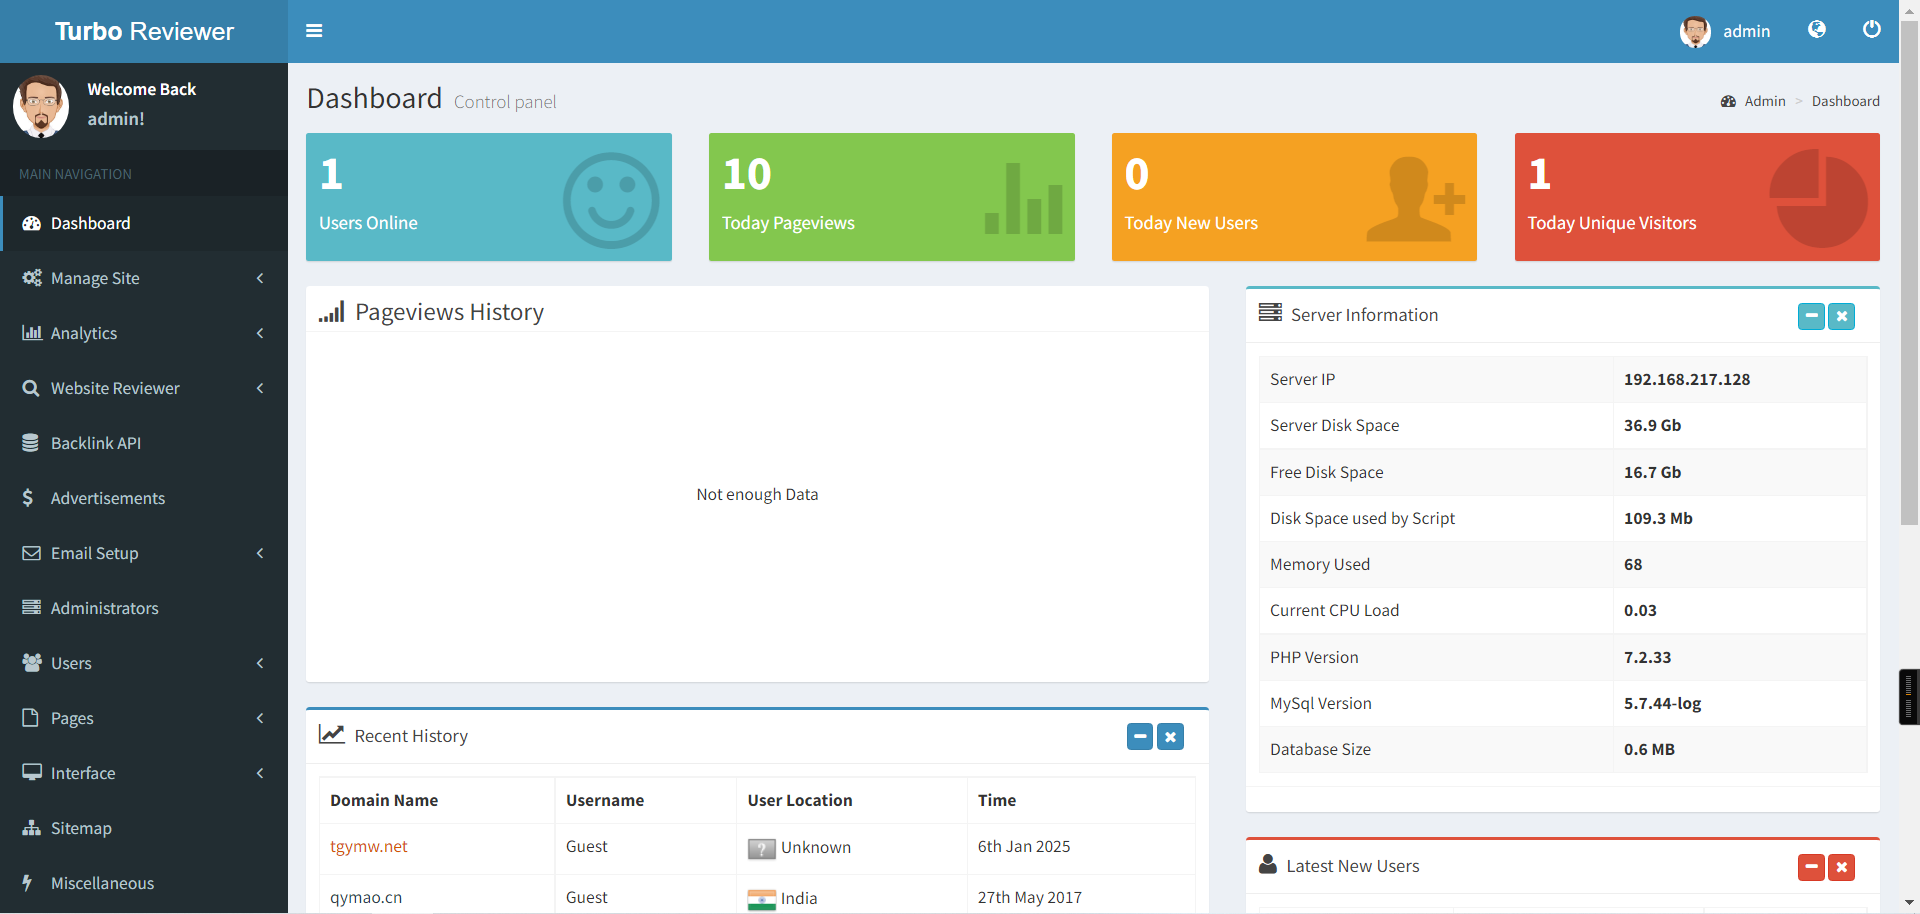The width and height of the screenshot is (1920, 914).
Task: Expand the Manage Site submenu
Action: point(95,278)
